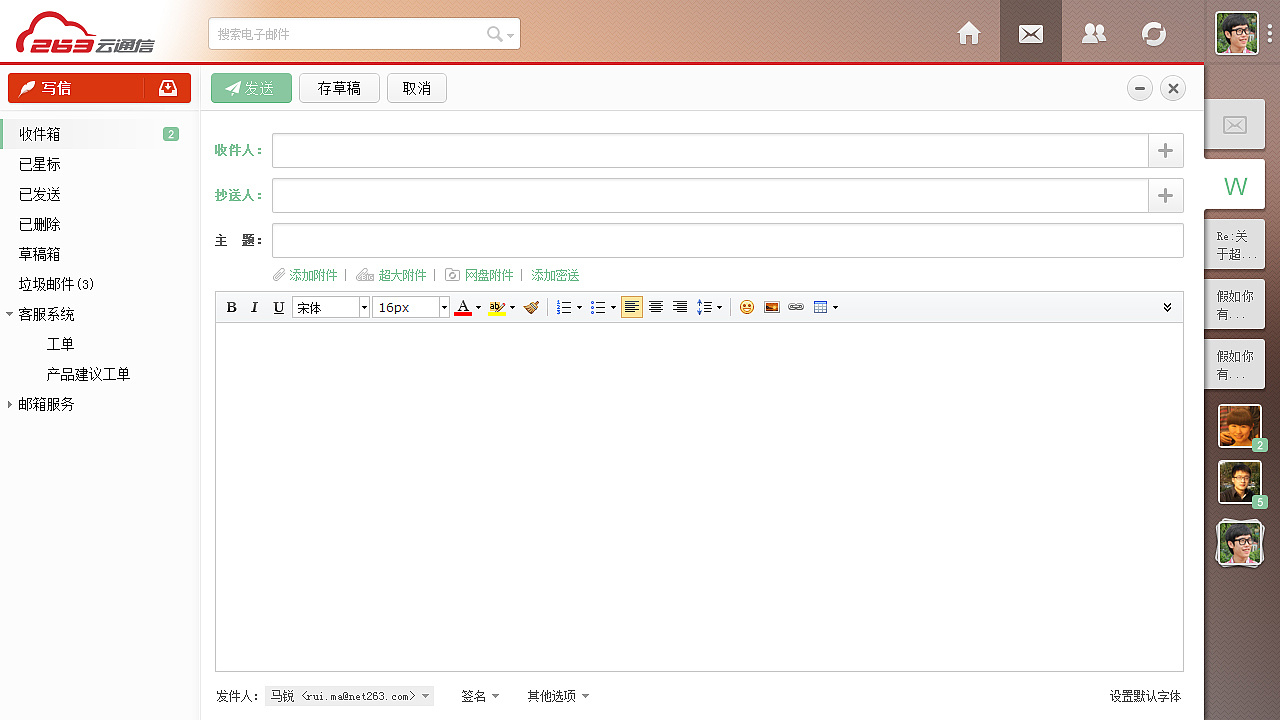Screen dimensions: 1280x720
Task: Toggle underline formatting
Action: (x=279, y=307)
